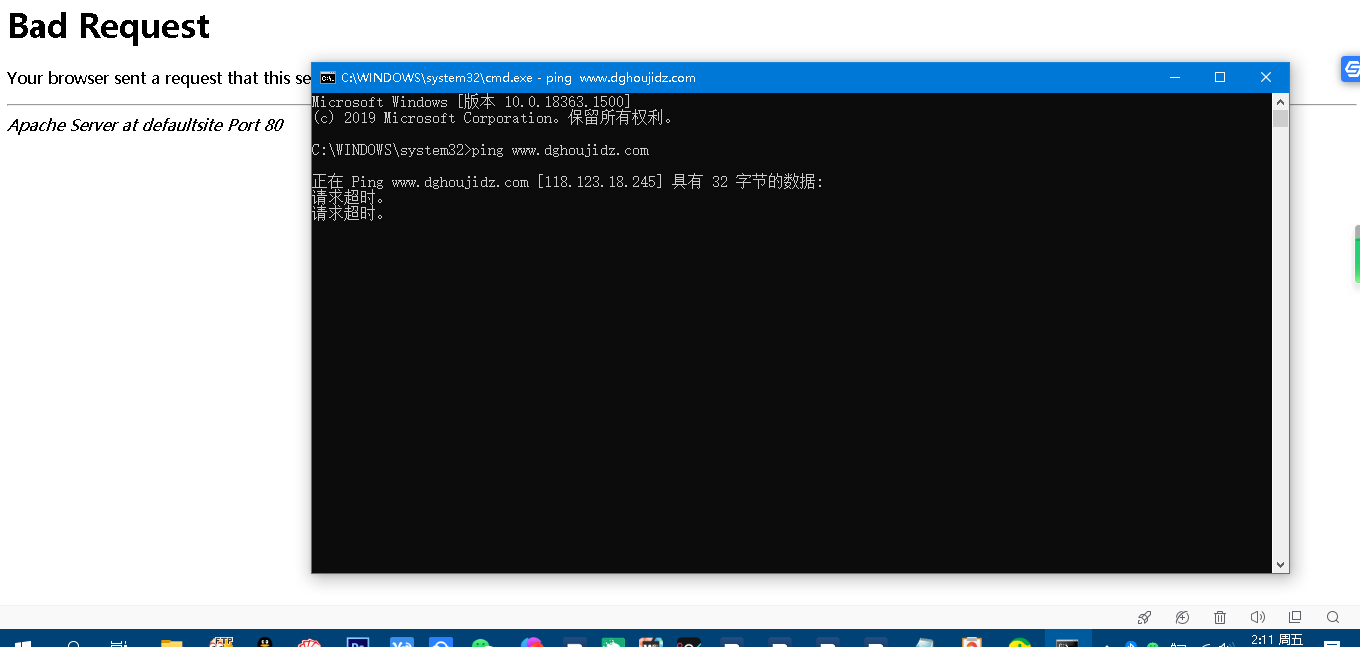Mute sound using browser status bar speaker icon

(x=1257, y=617)
